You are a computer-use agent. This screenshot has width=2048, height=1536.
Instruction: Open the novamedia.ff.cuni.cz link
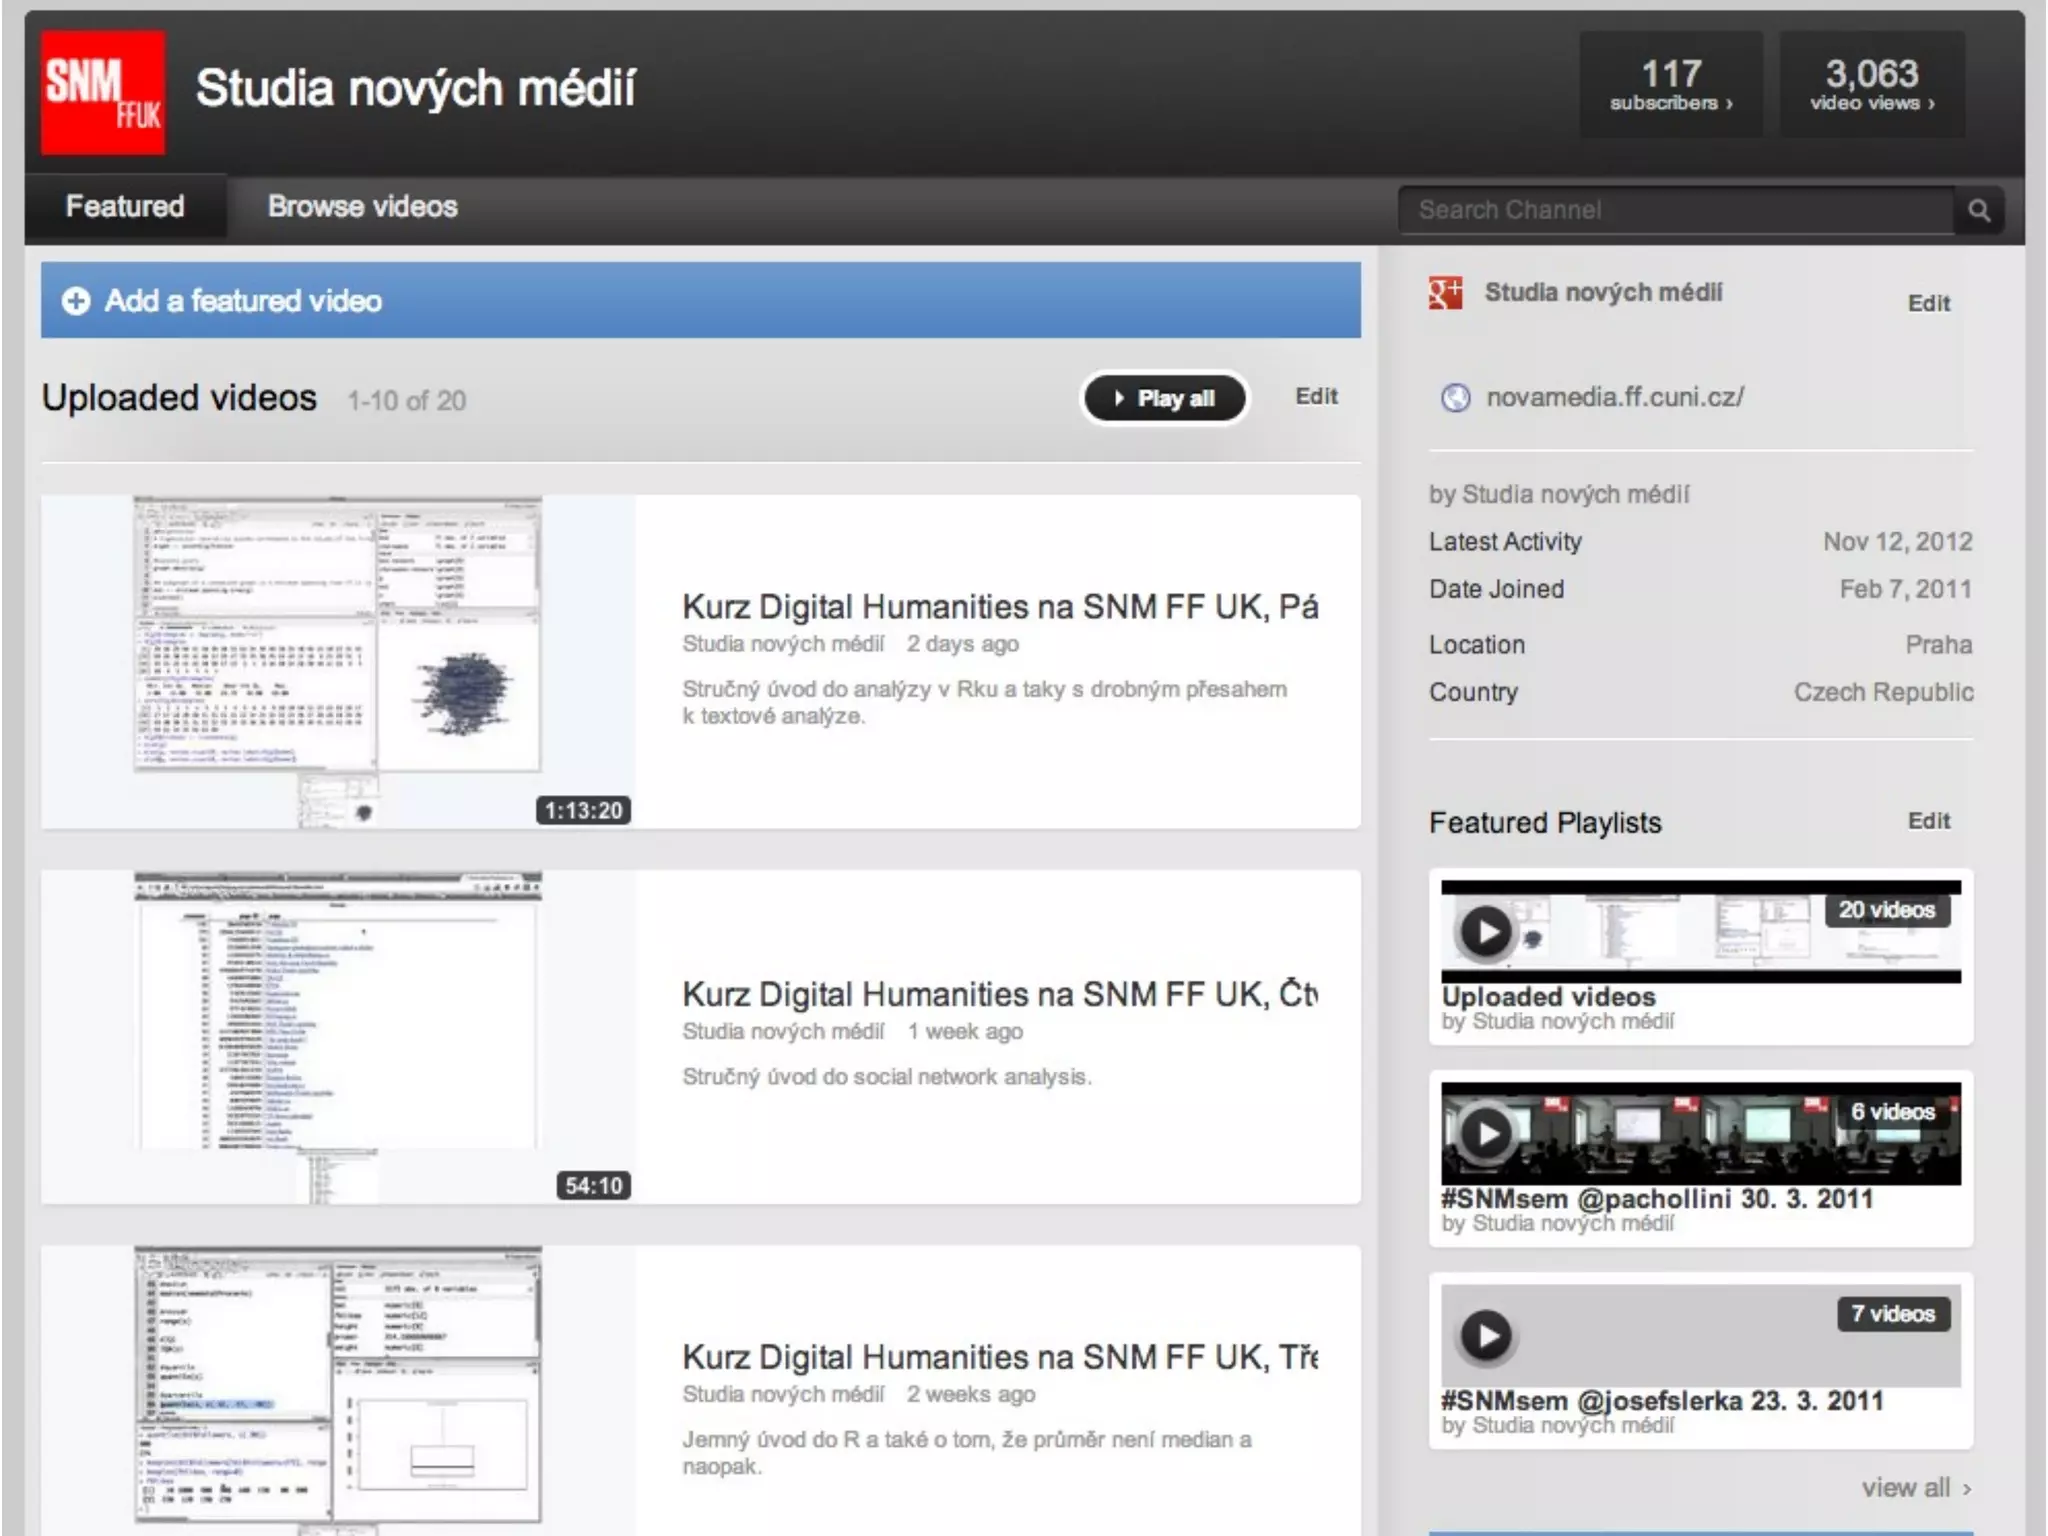[x=1614, y=398]
